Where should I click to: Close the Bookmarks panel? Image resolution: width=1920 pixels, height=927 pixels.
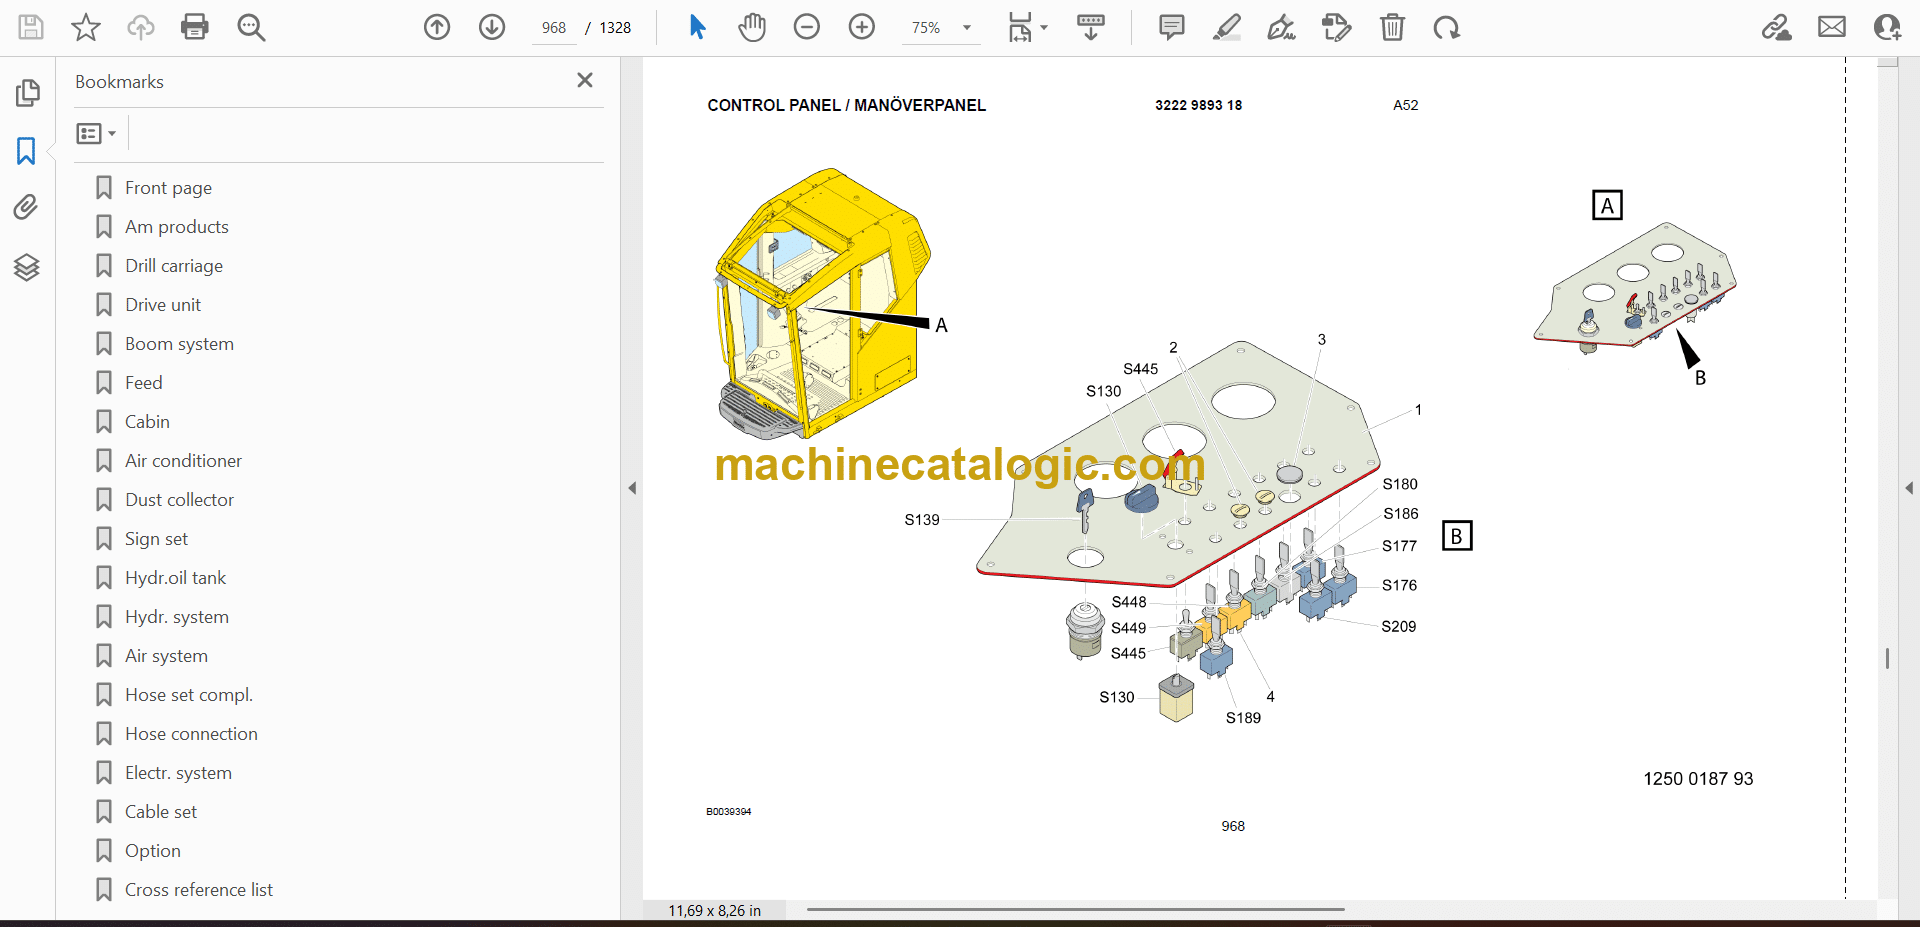585,80
